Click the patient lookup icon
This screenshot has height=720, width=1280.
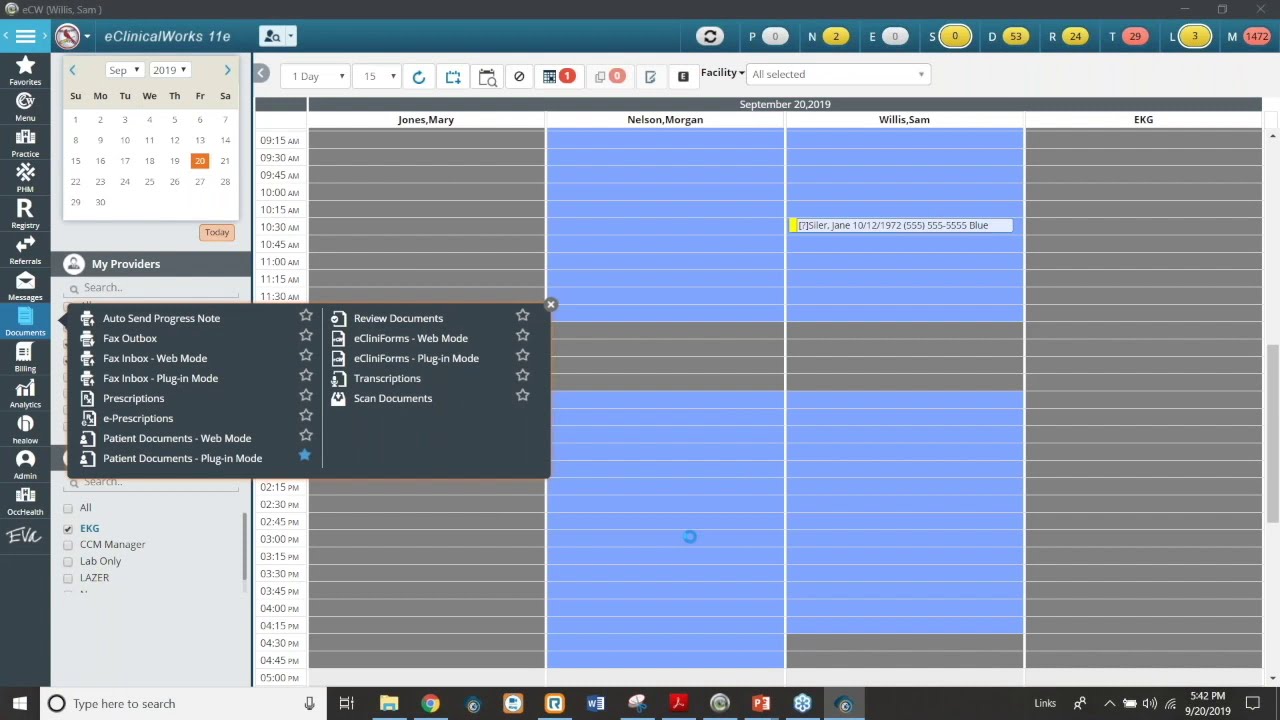pos(271,36)
